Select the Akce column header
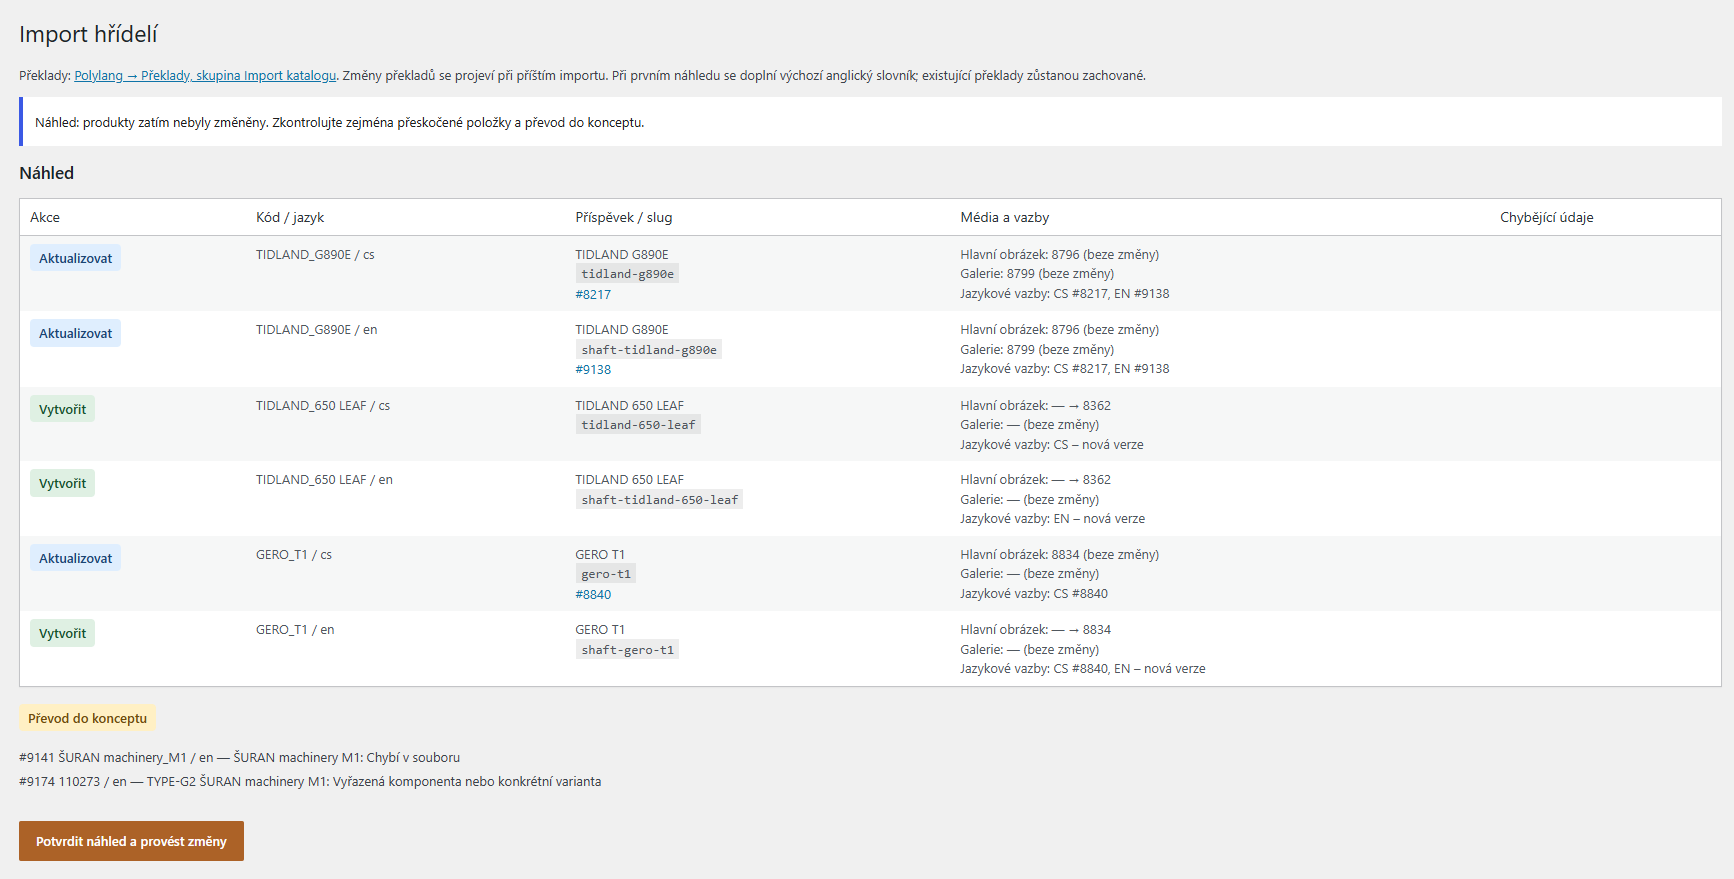This screenshot has width=1734, height=879. point(45,217)
